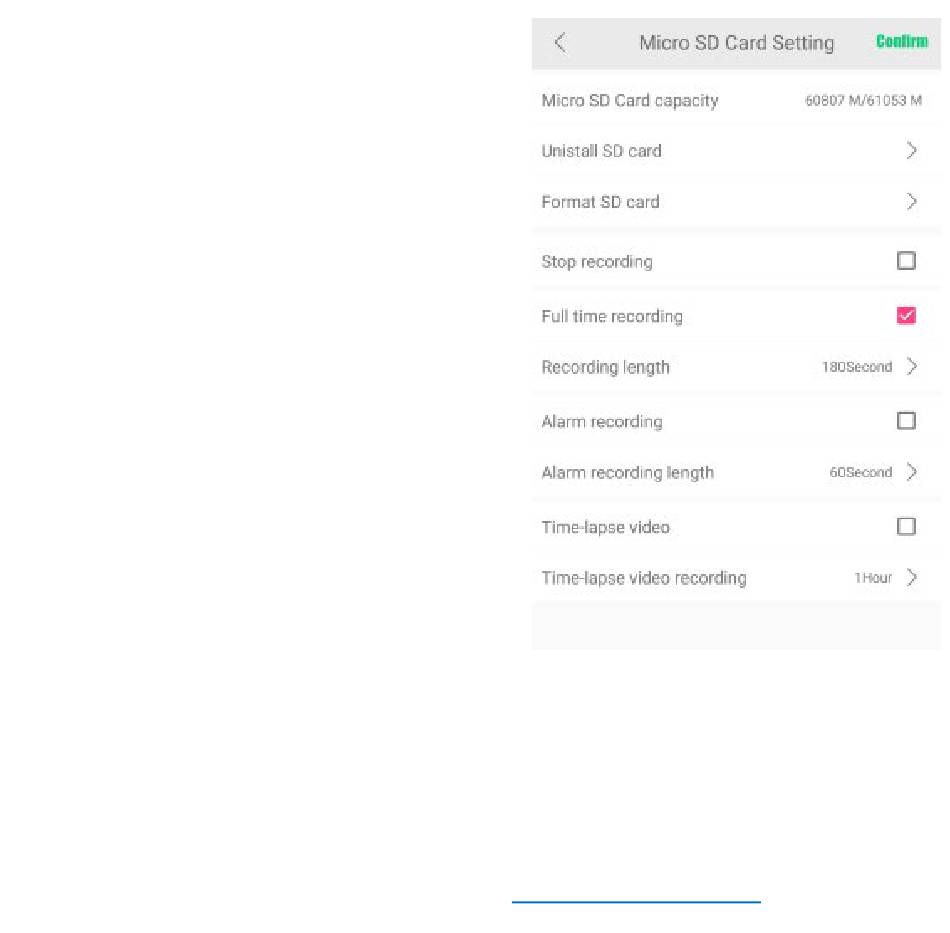Click the Micro SD Card capacity value
950x933 pixels.
(x=863, y=101)
